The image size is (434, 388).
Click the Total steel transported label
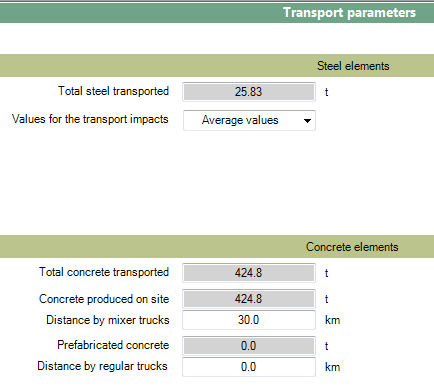tap(113, 91)
